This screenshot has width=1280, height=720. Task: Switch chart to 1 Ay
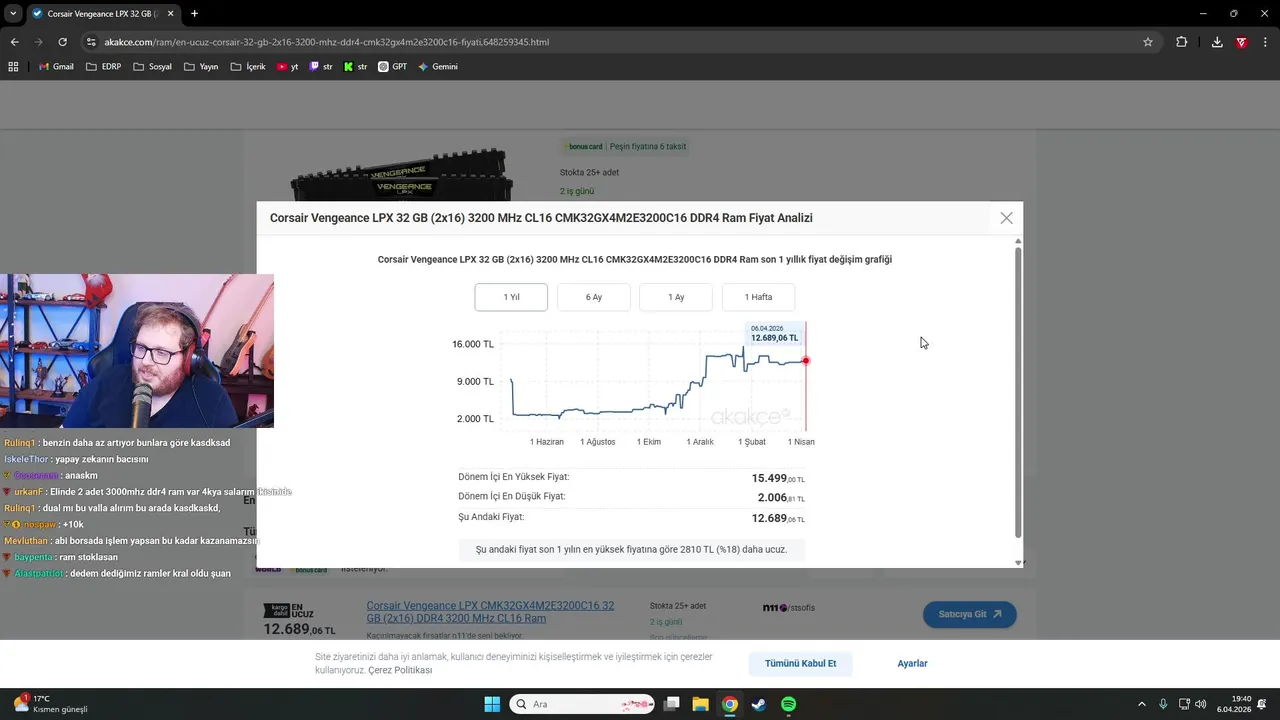(676, 297)
